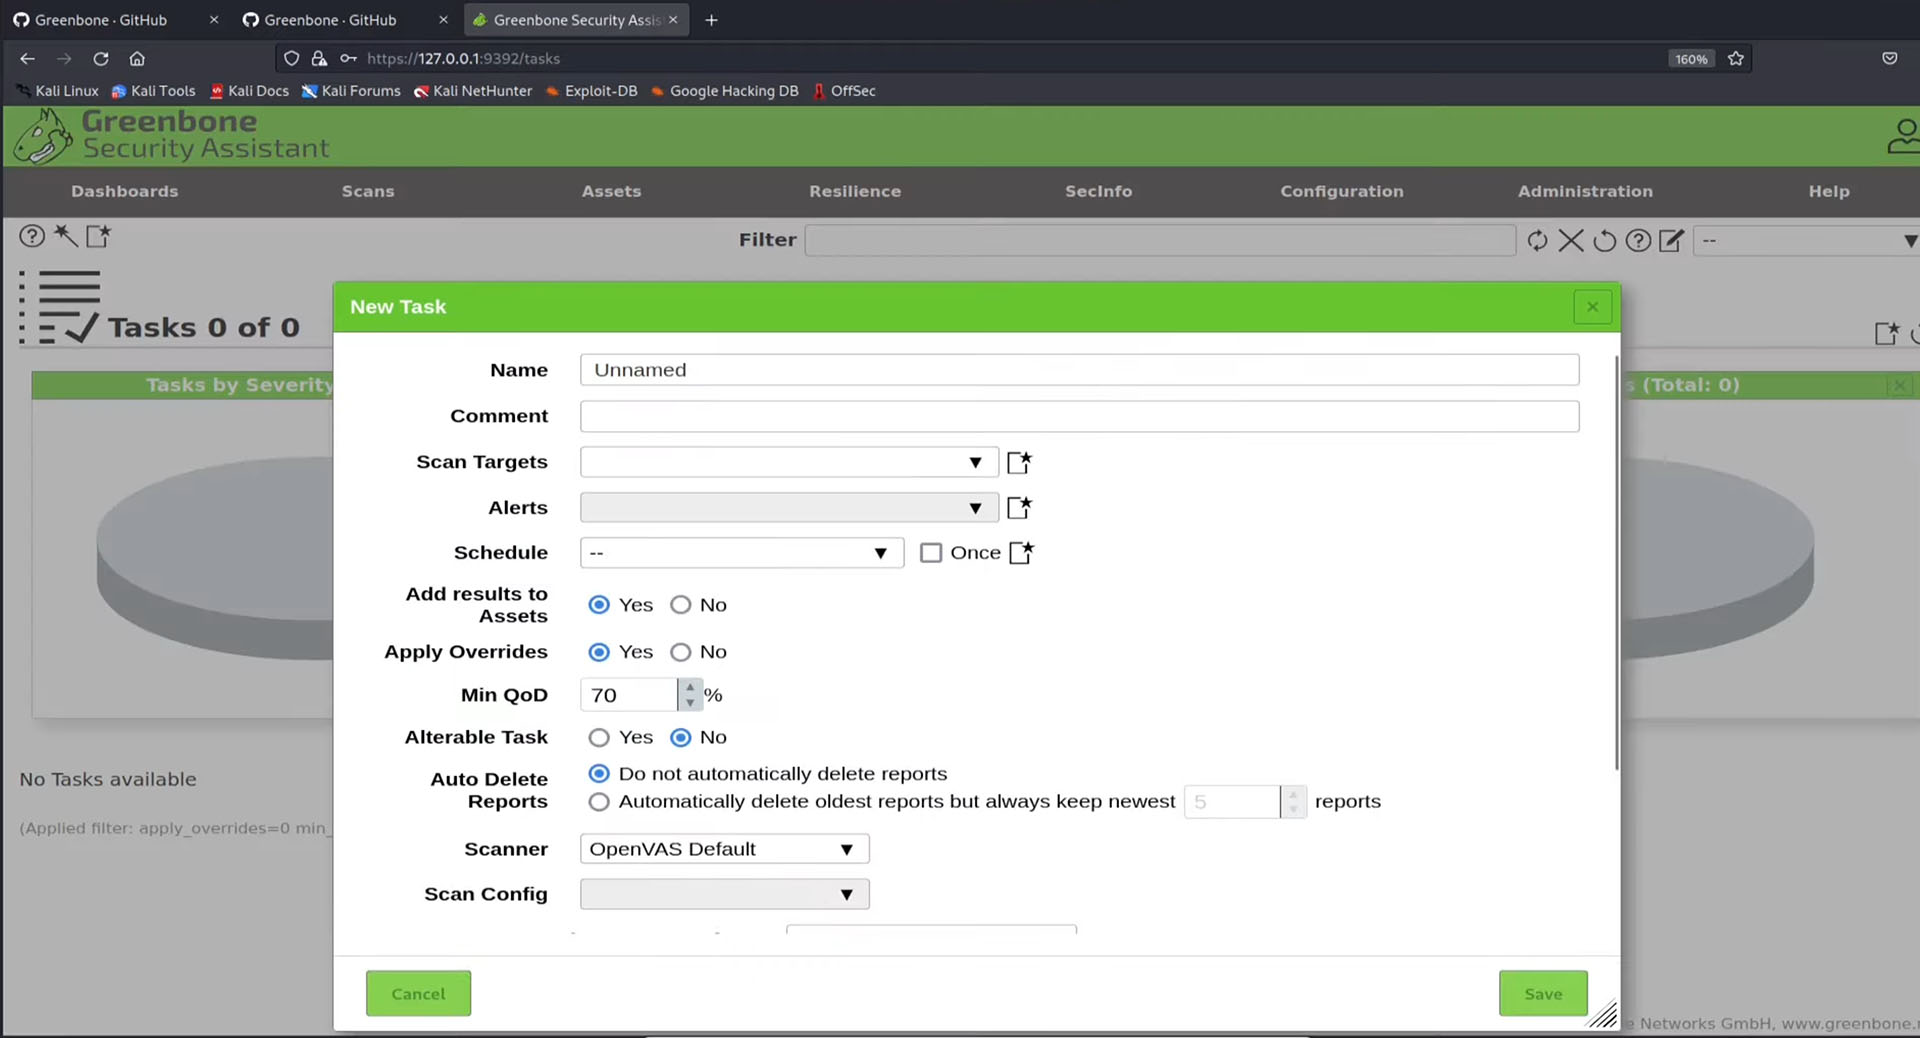This screenshot has height=1038, width=1920.
Task: Open the Alerts dropdown
Action: tap(789, 507)
